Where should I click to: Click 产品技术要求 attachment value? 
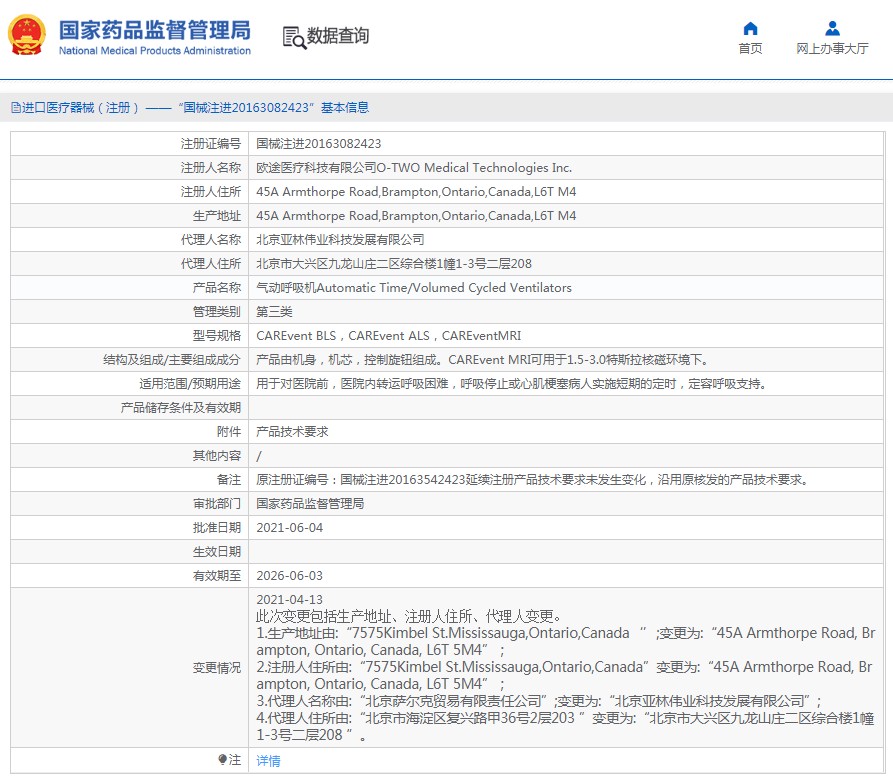point(292,432)
